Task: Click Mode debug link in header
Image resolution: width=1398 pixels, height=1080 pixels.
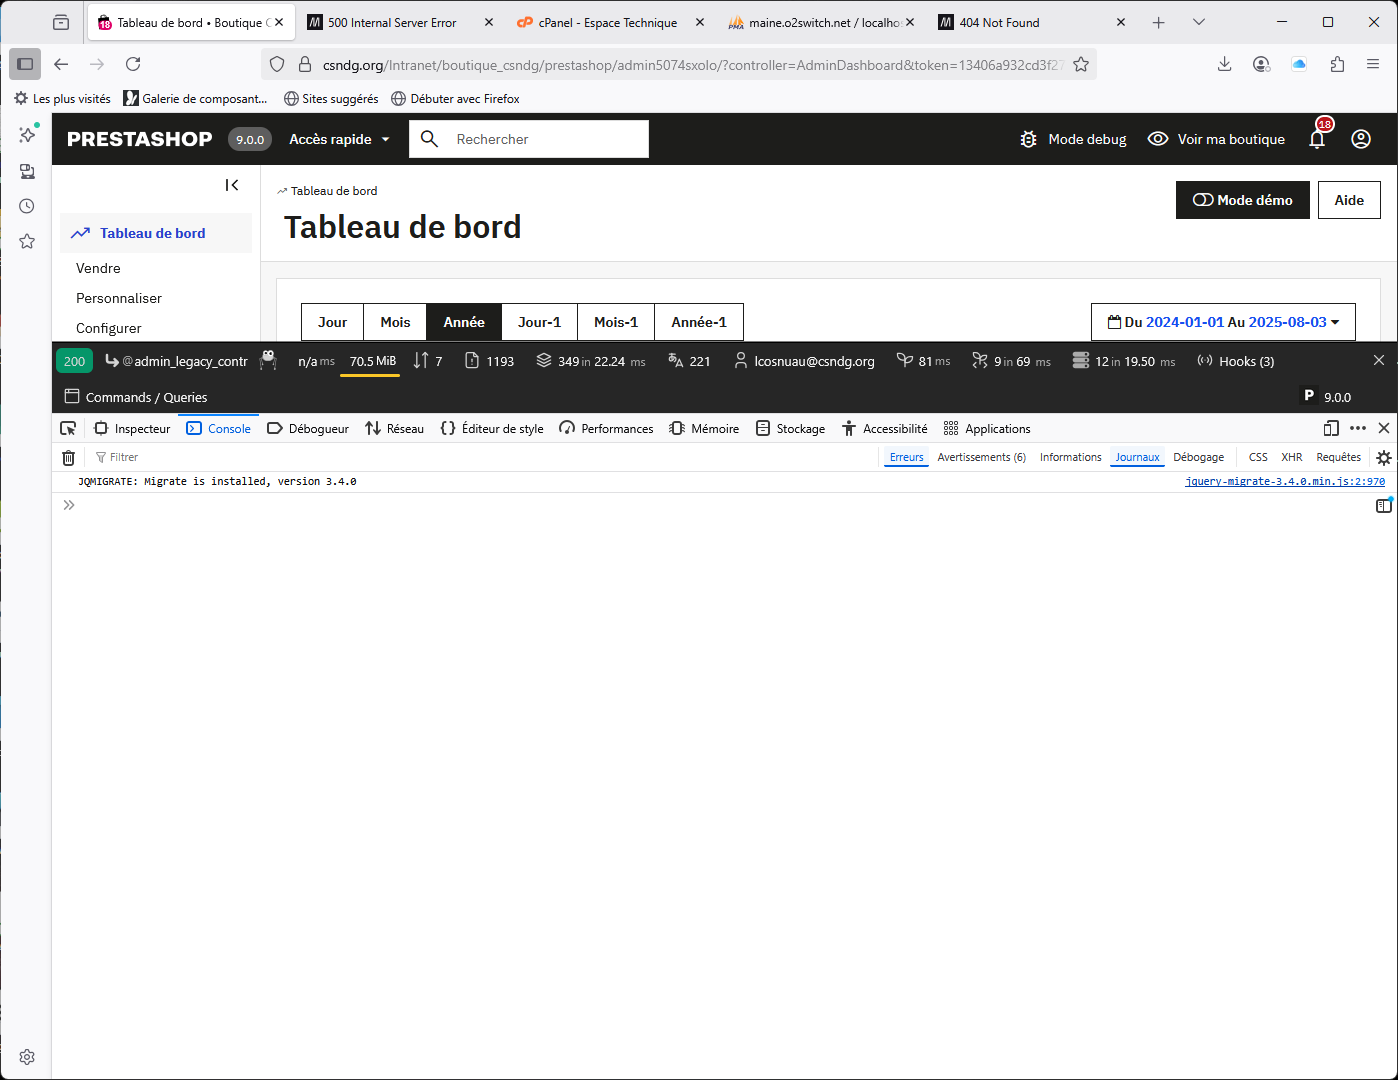Action: [x=1073, y=139]
